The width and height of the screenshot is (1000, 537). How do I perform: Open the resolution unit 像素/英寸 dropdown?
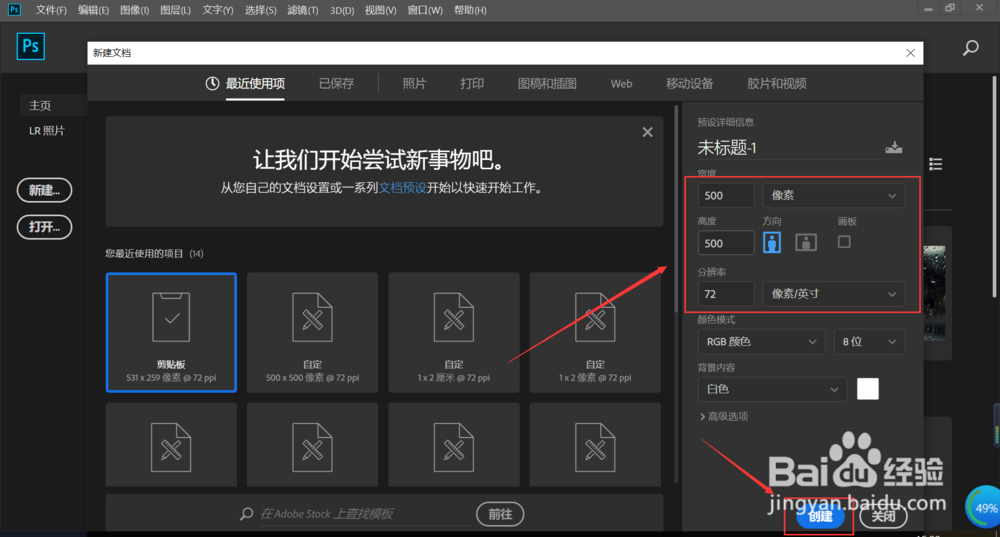click(x=834, y=294)
